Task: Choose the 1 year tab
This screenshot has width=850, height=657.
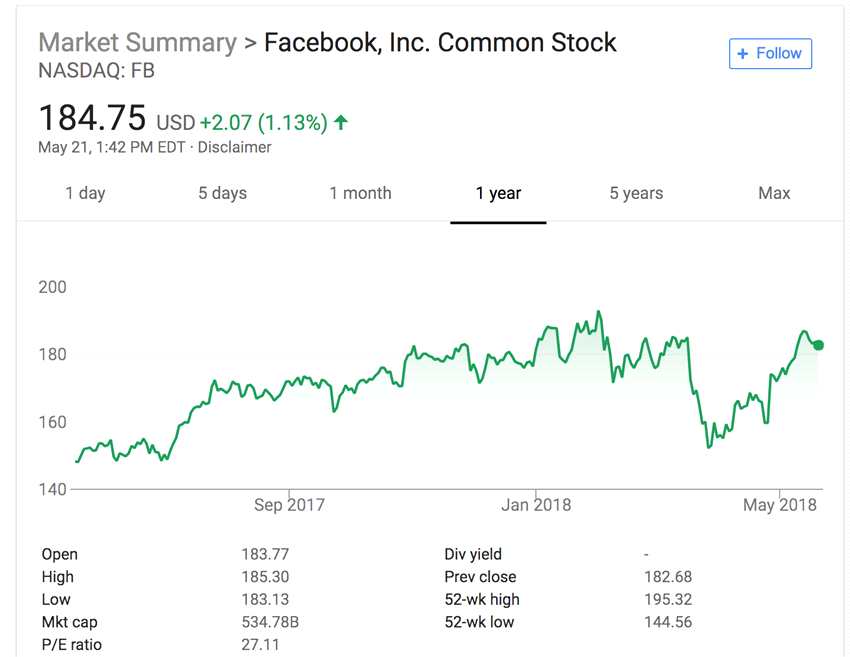Action: [498, 193]
